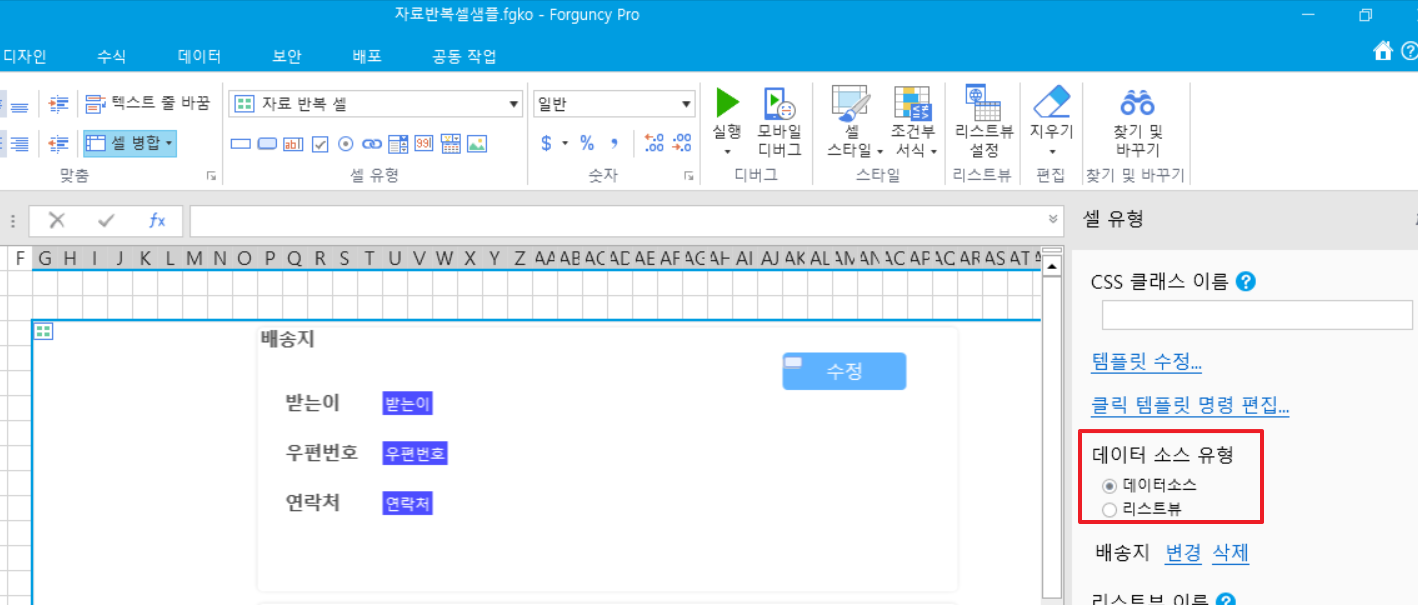
Task: Click the 변경 link next to 배송지
Action: [x=1183, y=553]
